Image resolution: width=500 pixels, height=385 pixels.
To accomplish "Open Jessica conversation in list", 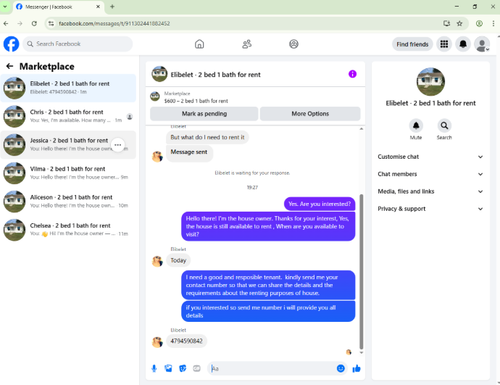I will coord(68,145).
